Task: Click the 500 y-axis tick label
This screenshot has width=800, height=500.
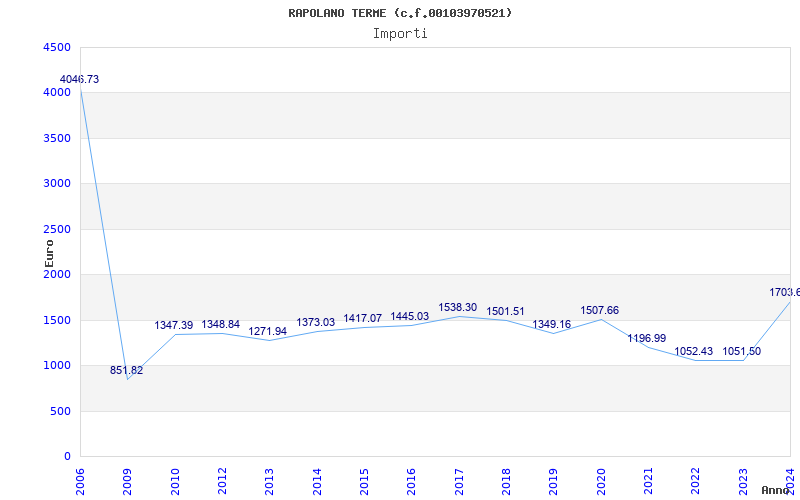Action: [61, 411]
